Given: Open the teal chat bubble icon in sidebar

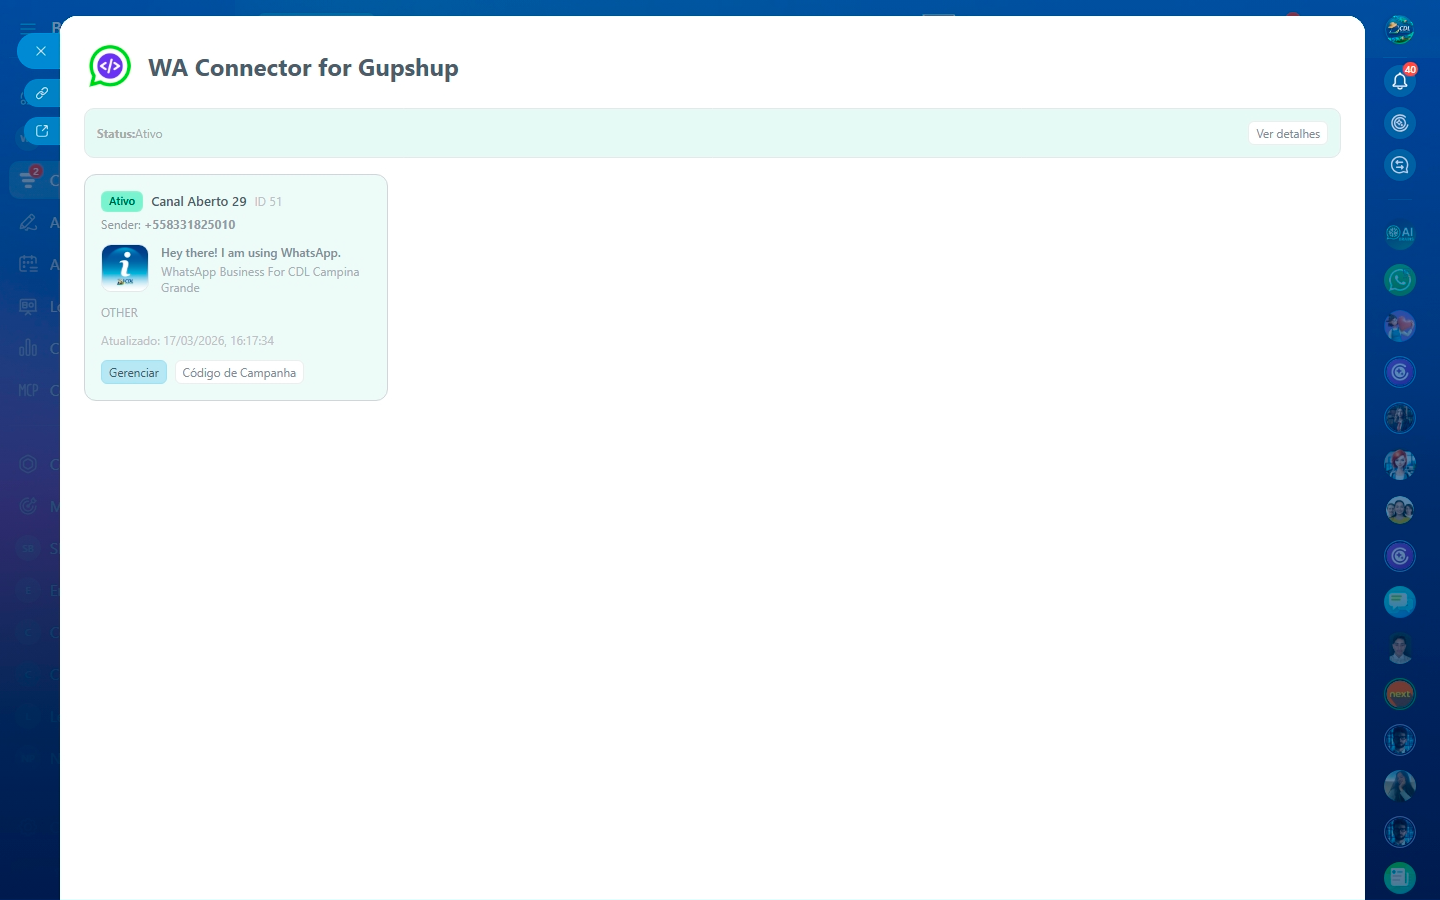Looking at the screenshot, I should point(1399,601).
